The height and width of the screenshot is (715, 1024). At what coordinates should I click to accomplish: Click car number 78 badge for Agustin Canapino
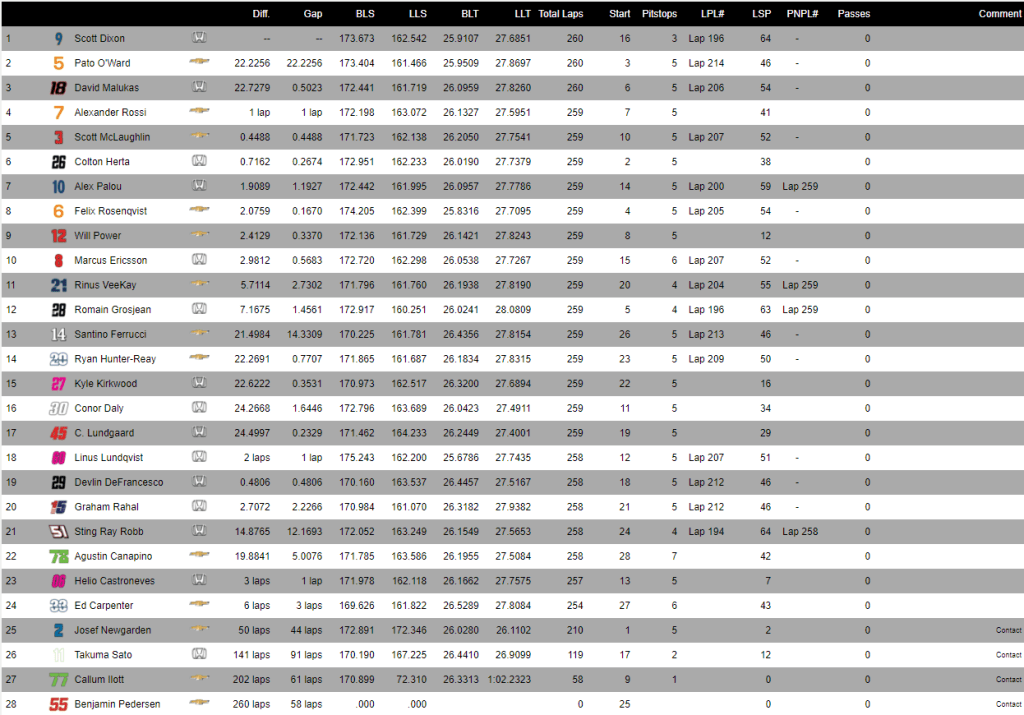tap(59, 556)
